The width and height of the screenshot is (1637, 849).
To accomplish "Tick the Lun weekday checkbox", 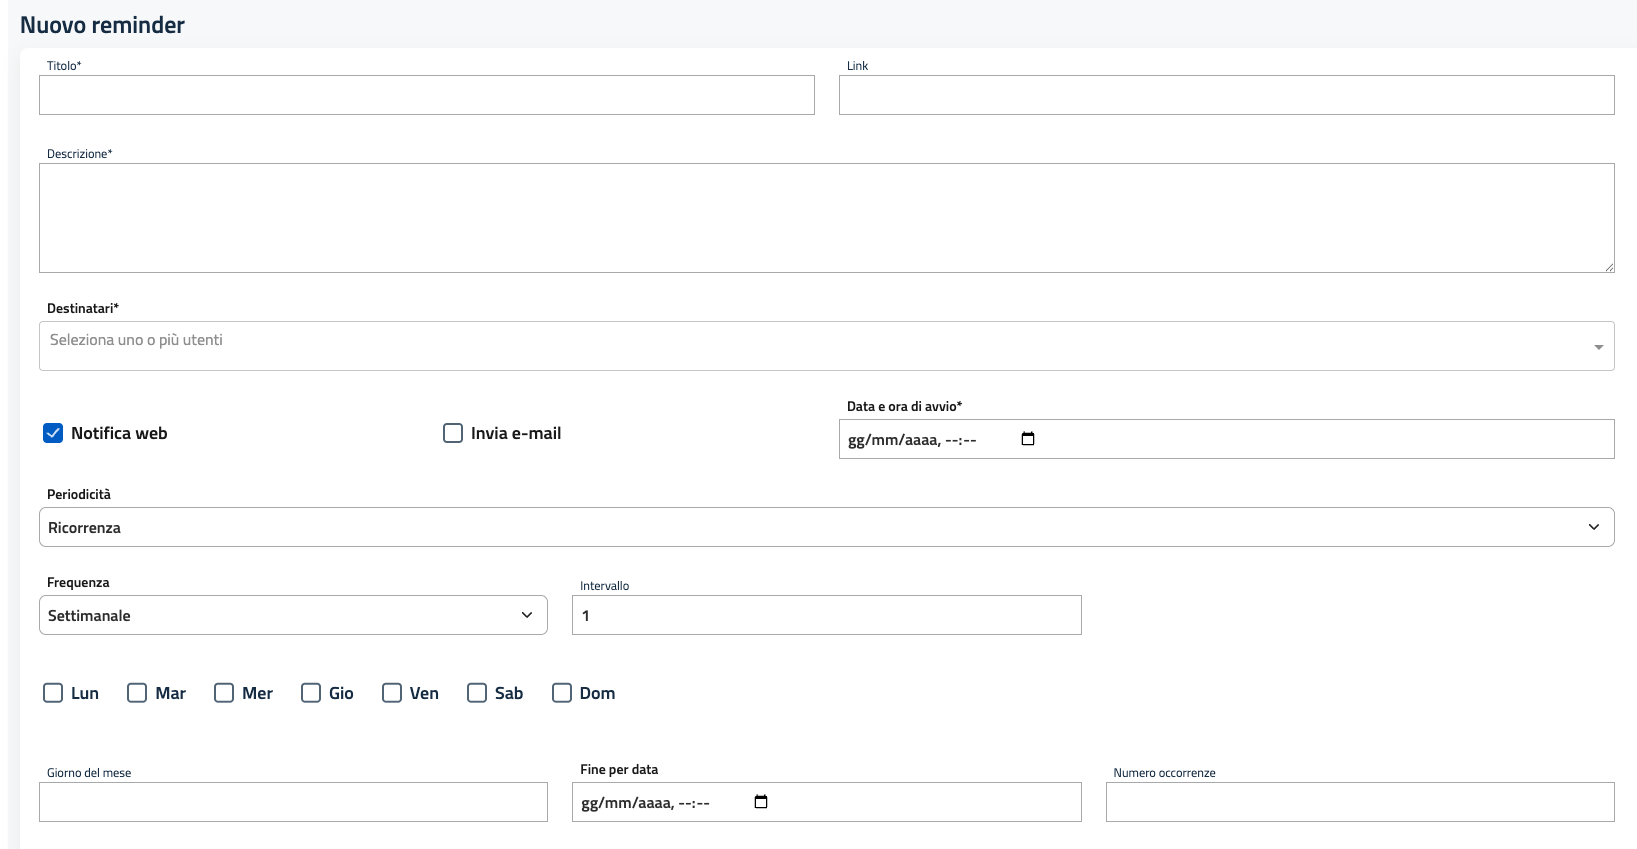I will (x=53, y=693).
